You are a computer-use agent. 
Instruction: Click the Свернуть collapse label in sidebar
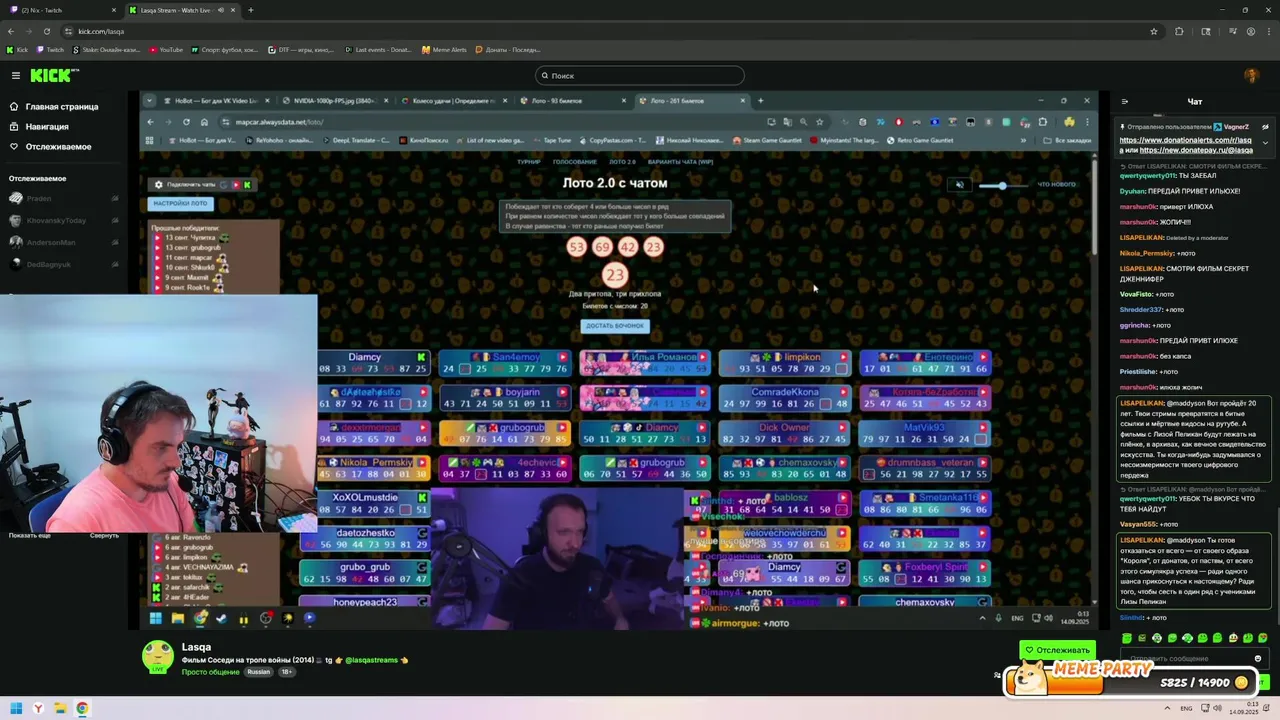click(104, 535)
